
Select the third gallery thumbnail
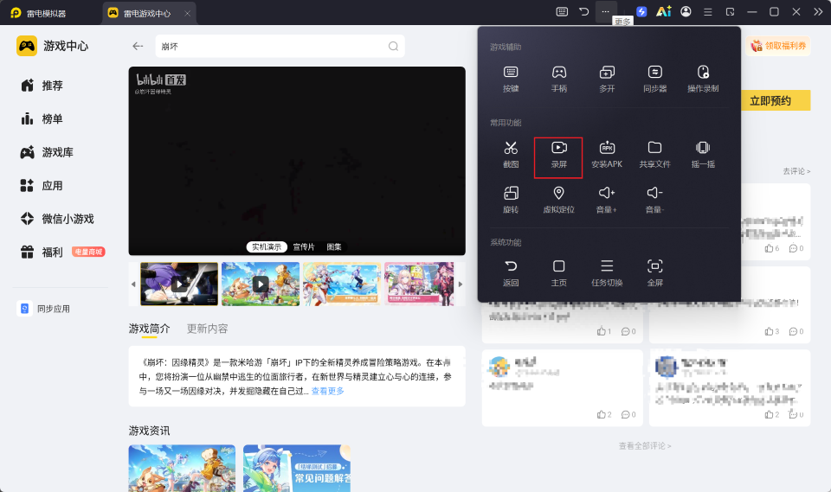[x=342, y=284]
